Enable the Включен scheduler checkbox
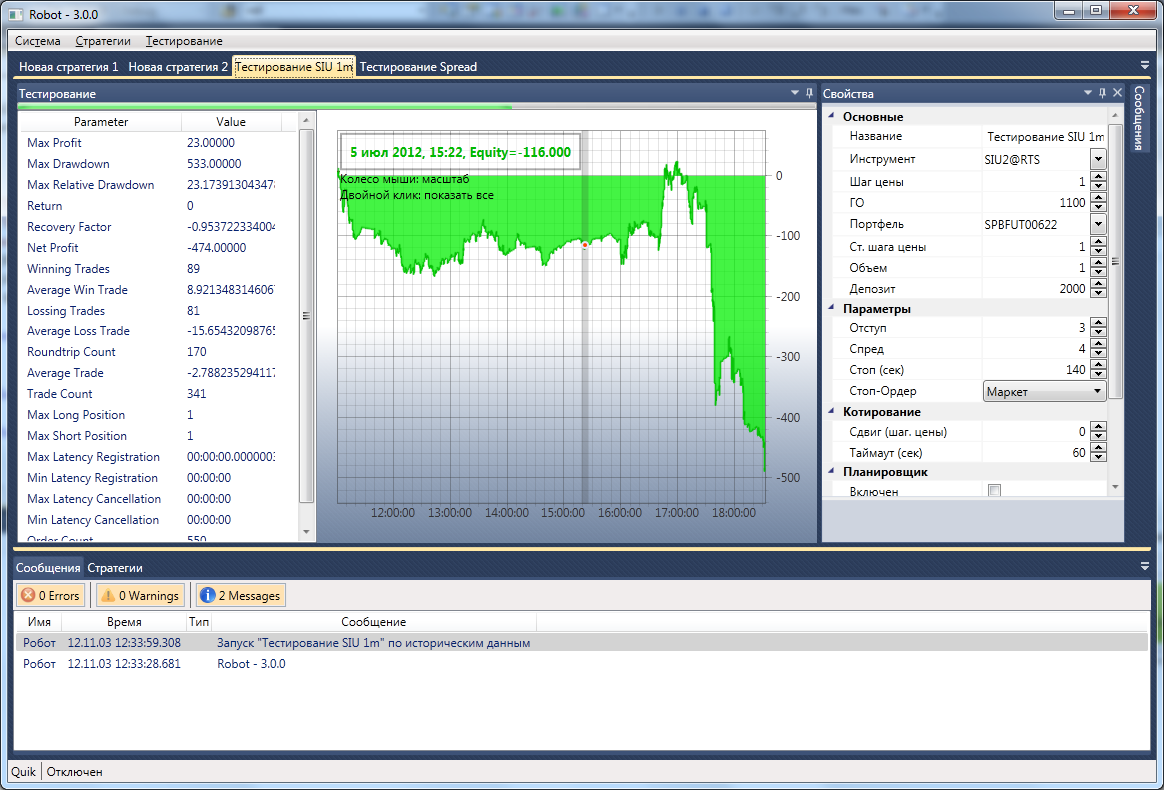 click(994, 491)
